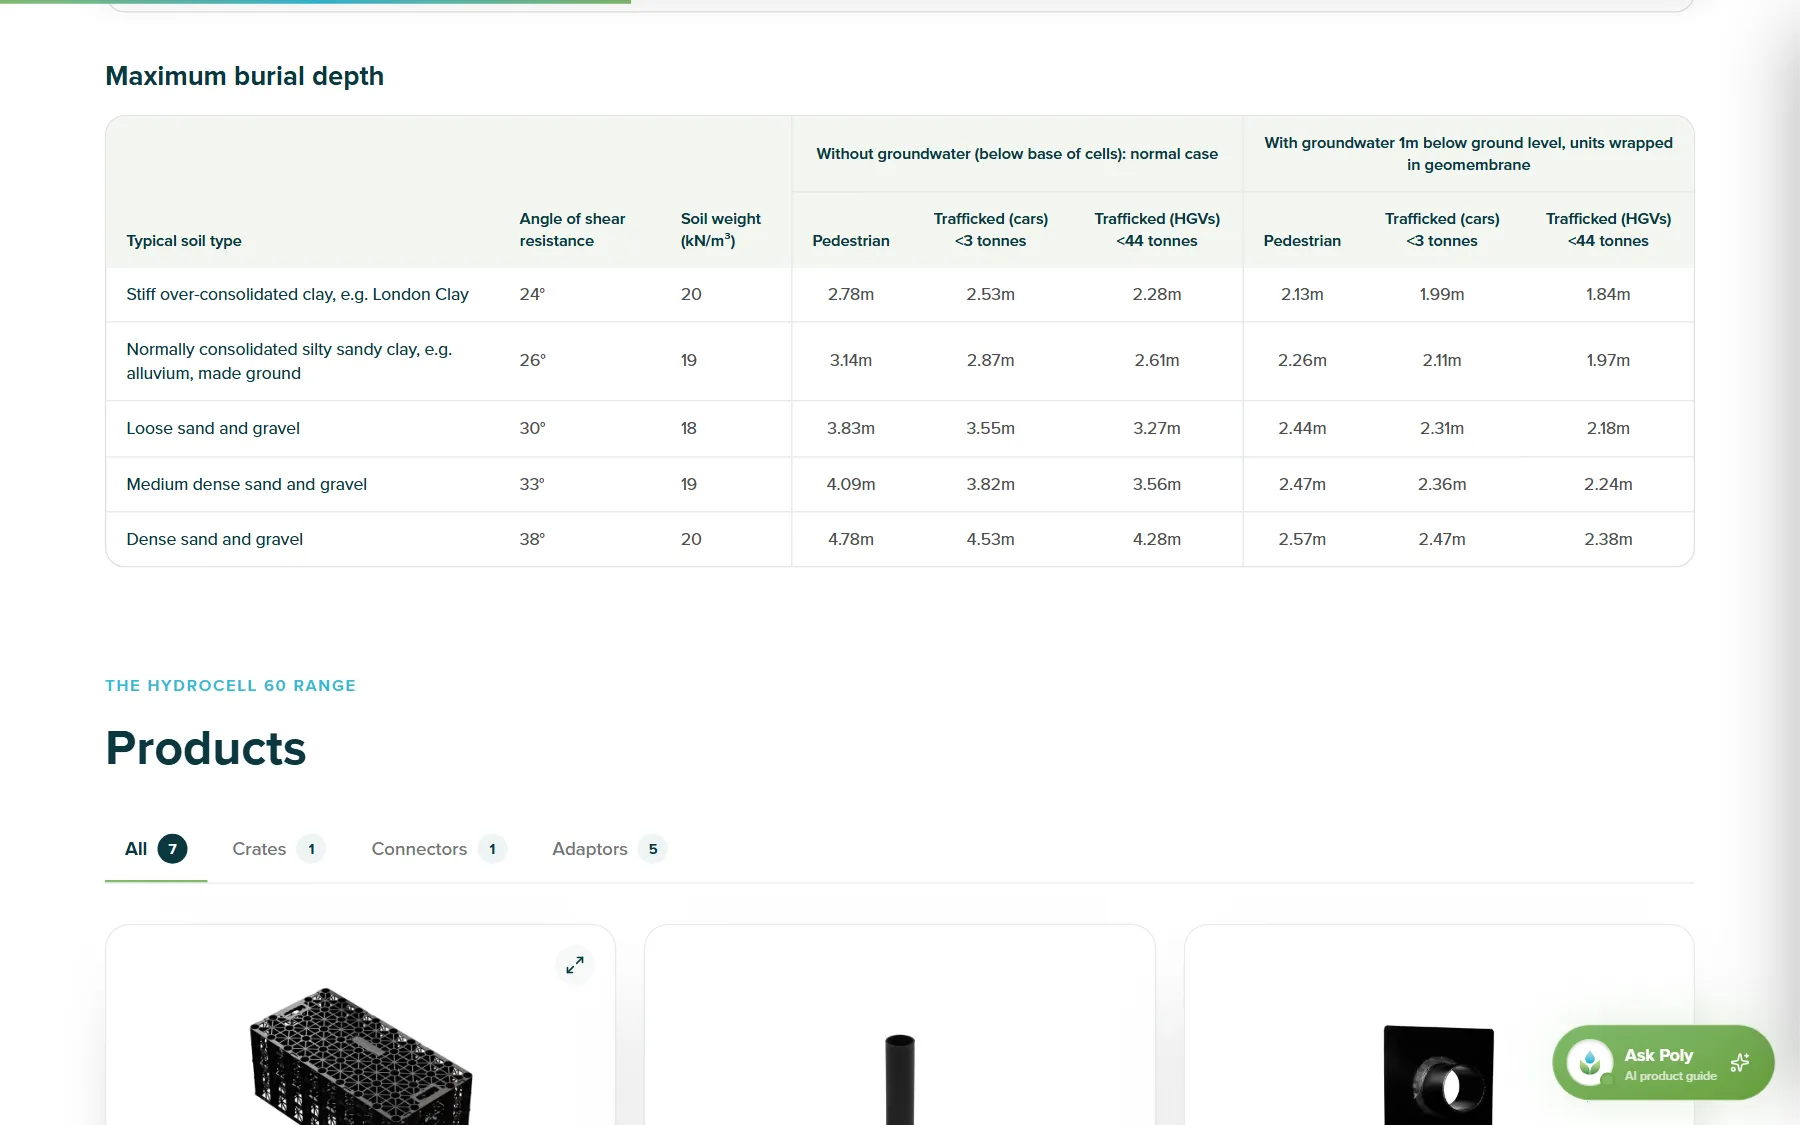Click the 2.31m groundwater cars value
Image resolution: width=1800 pixels, height=1125 pixels.
coord(1442,428)
